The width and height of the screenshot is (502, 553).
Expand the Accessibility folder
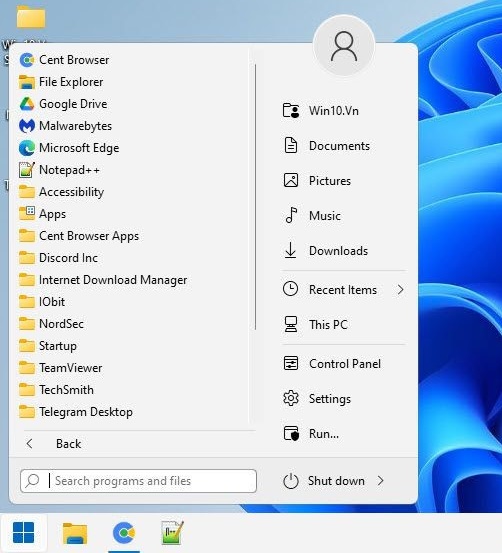tap(61, 192)
